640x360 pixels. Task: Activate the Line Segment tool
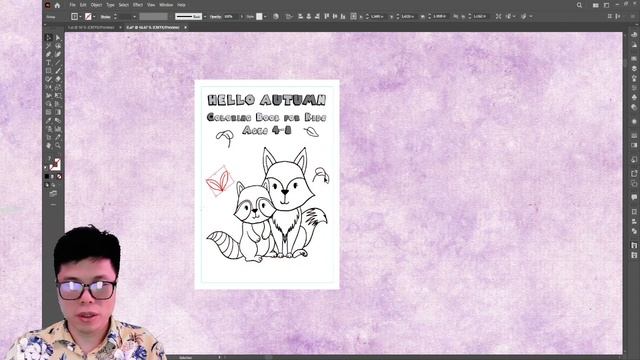(x=58, y=62)
